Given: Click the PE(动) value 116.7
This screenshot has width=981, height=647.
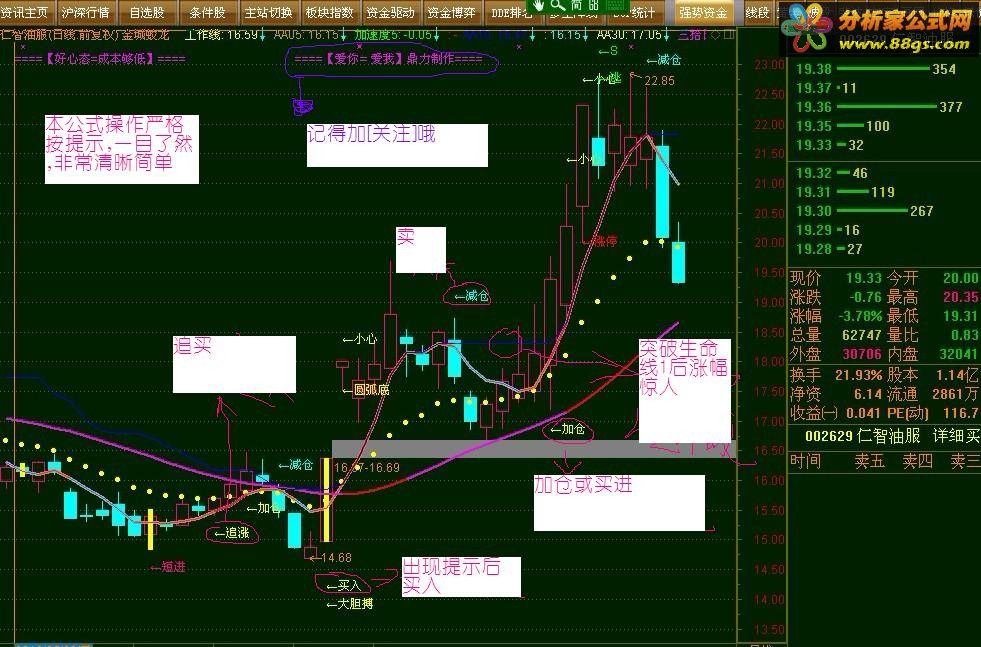Looking at the screenshot, I should (961, 414).
